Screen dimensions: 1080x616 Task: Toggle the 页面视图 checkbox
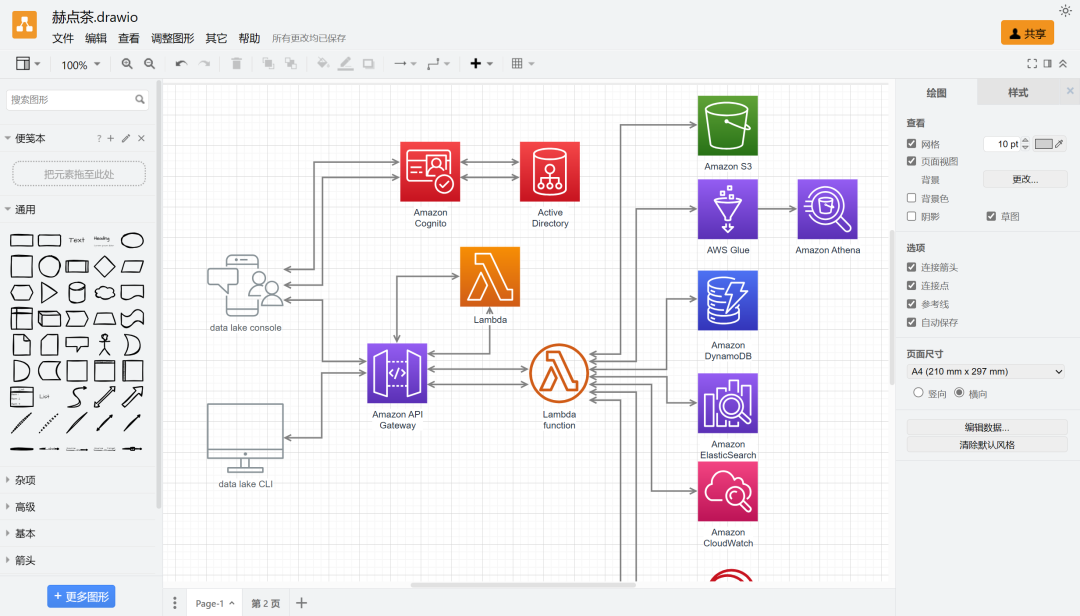pos(911,161)
